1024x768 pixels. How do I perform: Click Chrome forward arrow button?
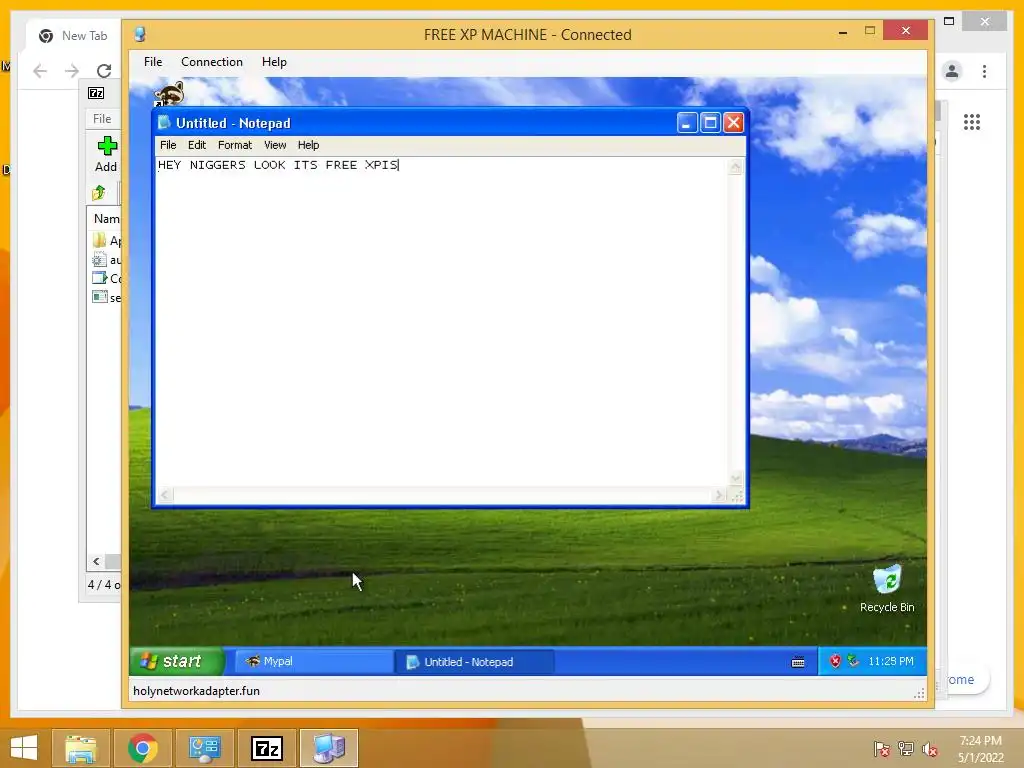tap(72, 71)
